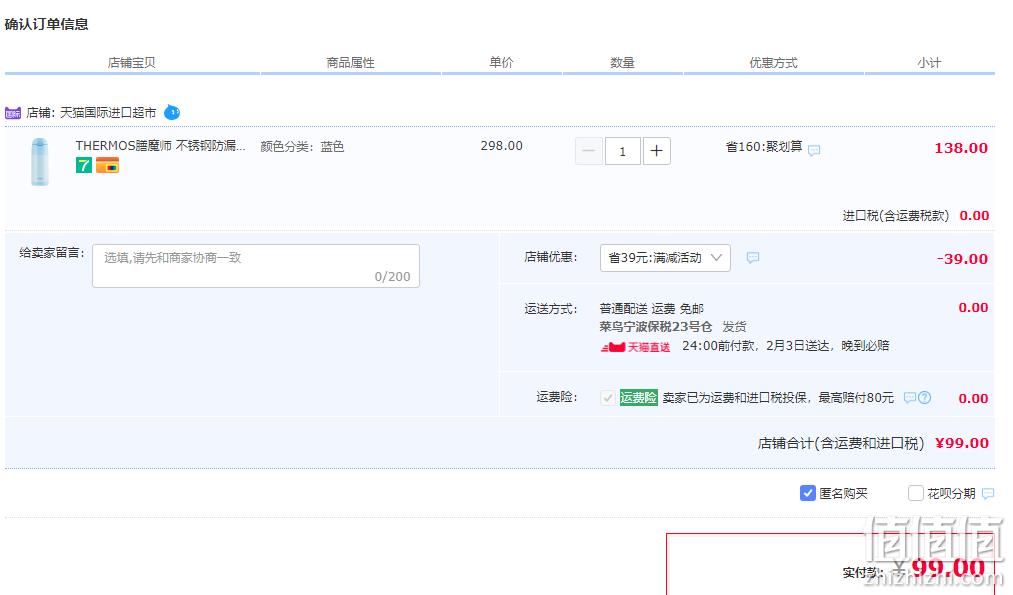Decrease quantity with the minus button
The image size is (1013, 595).
coord(589,151)
